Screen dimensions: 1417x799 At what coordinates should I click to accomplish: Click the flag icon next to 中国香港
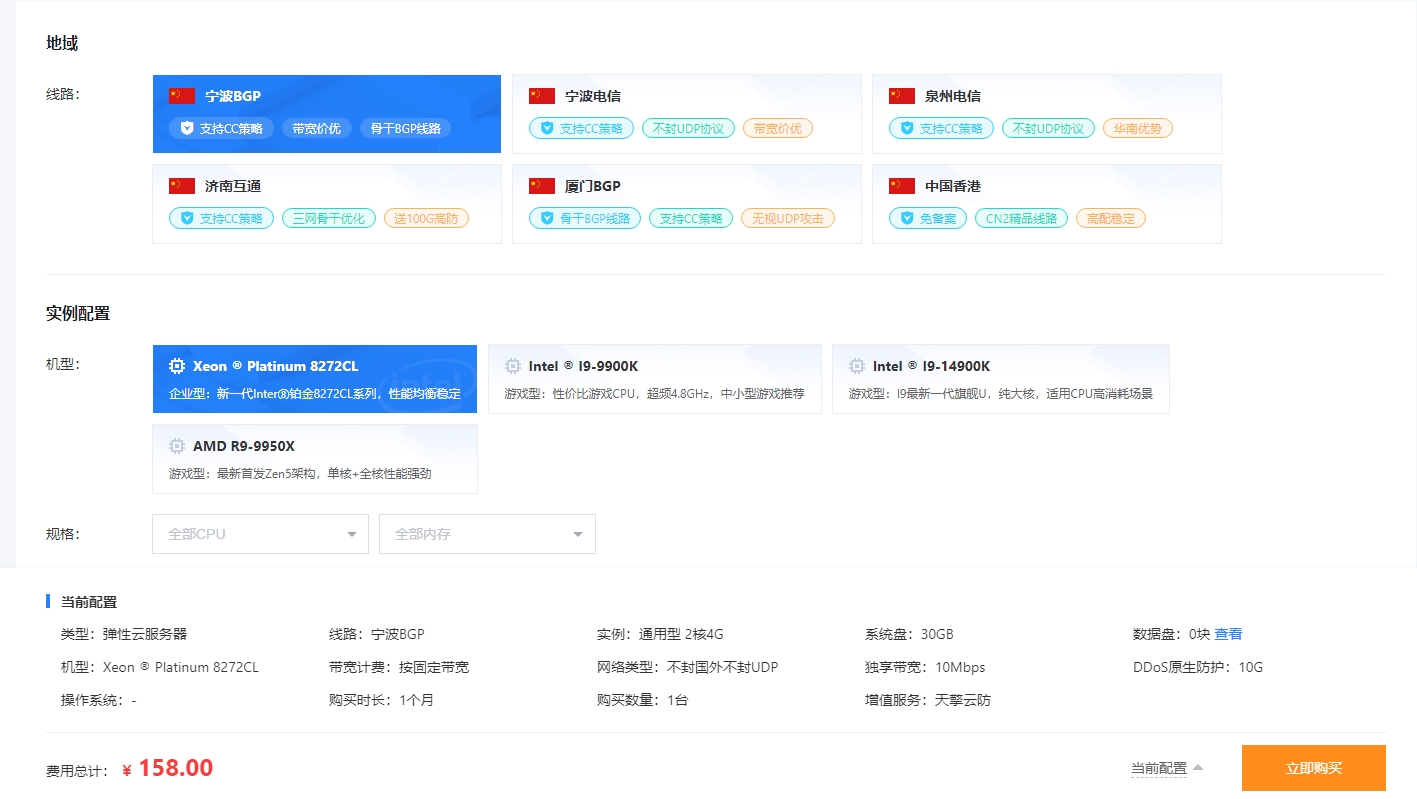coord(901,186)
